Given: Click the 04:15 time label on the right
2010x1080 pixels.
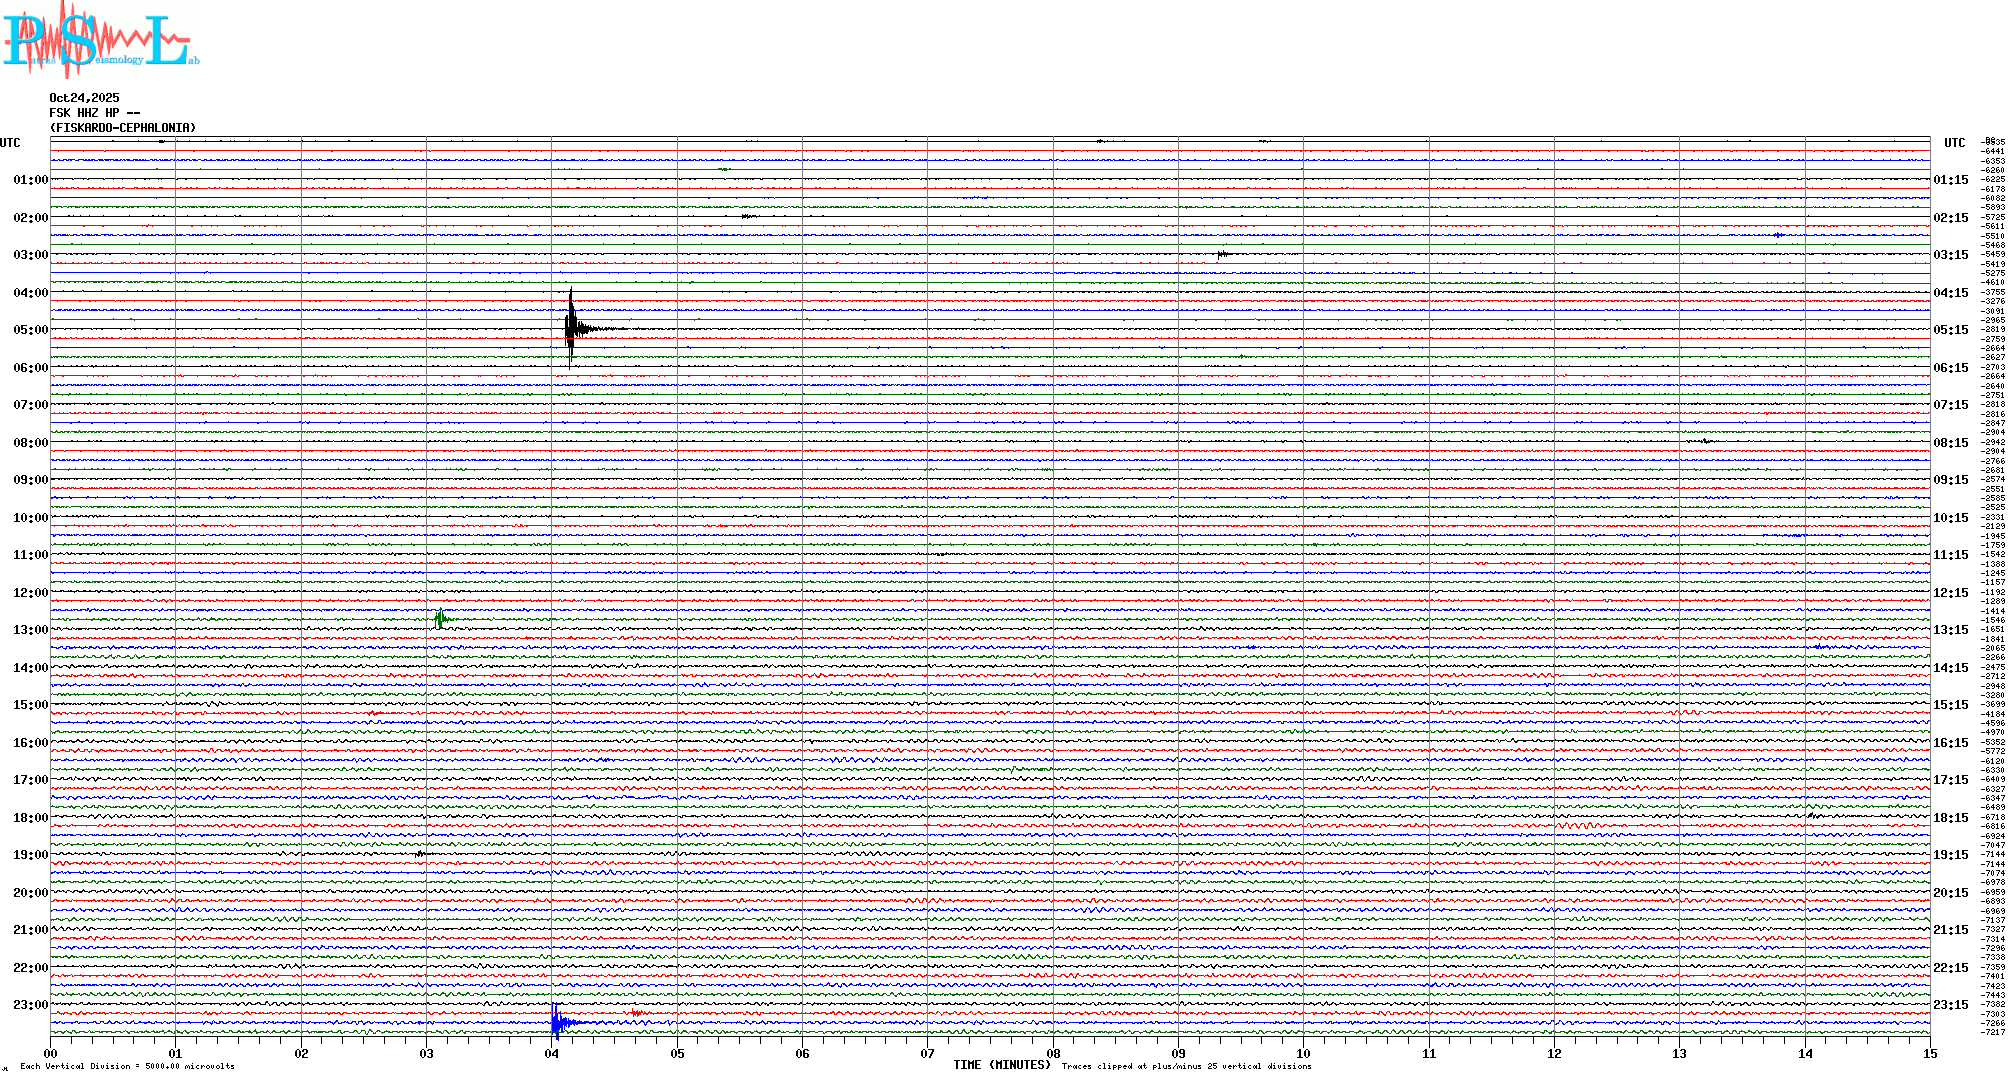Looking at the screenshot, I should pos(1951,293).
